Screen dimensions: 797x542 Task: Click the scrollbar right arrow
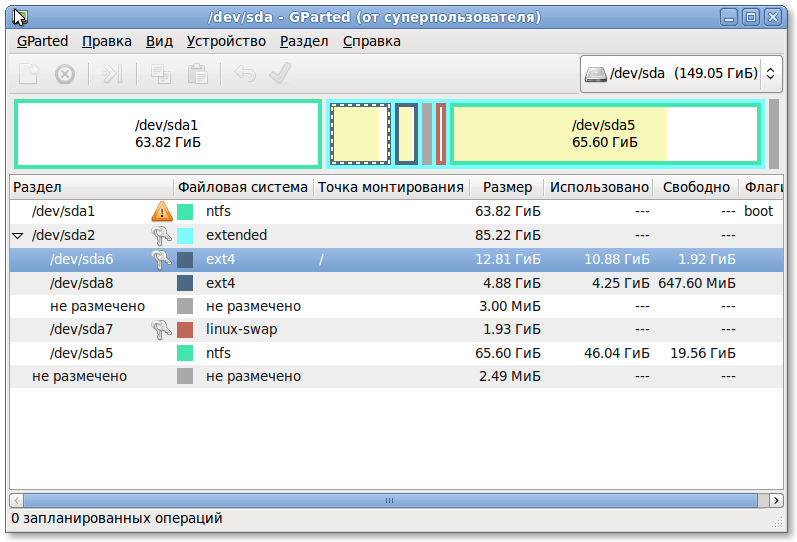pos(776,500)
